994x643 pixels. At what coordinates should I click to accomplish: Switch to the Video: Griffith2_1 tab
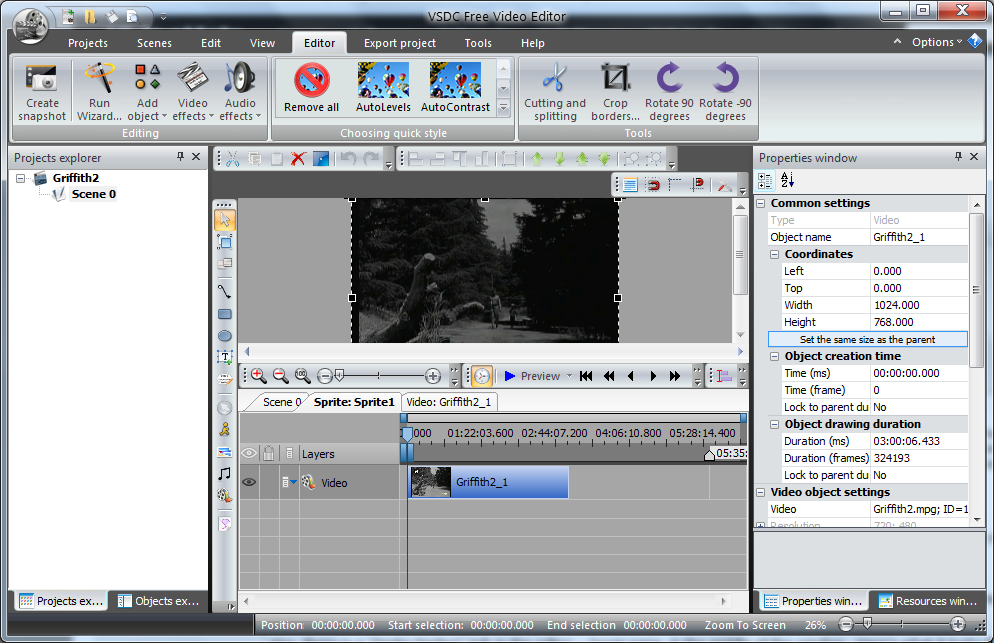[x=448, y=401]
